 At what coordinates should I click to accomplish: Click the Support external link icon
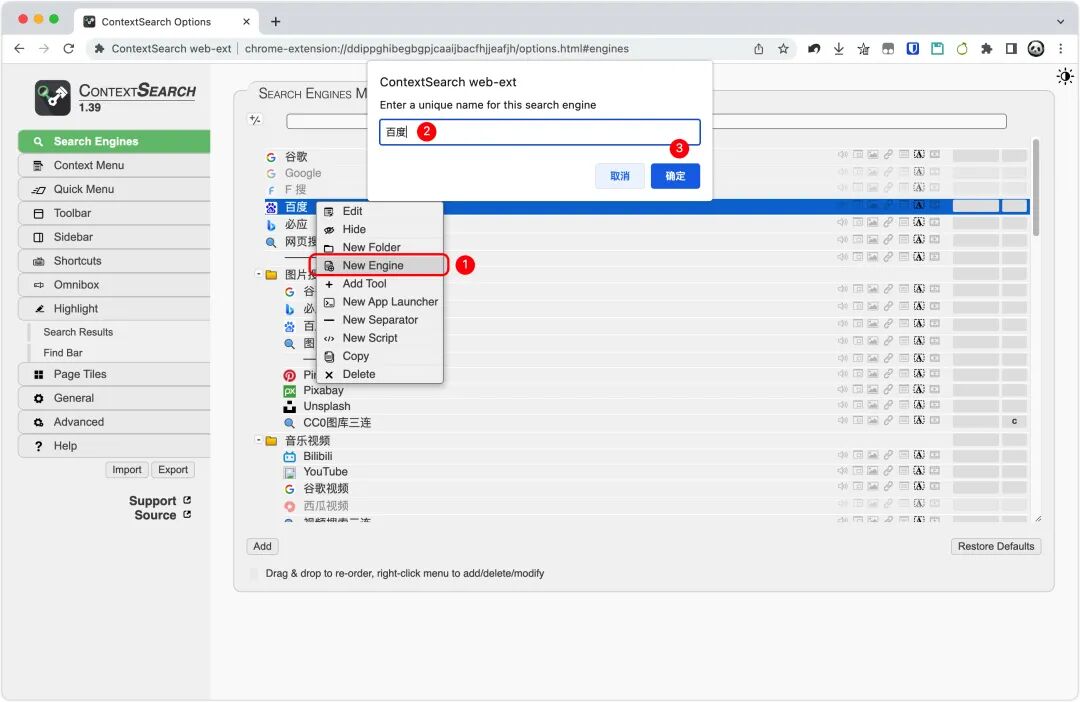pos(187,500)
